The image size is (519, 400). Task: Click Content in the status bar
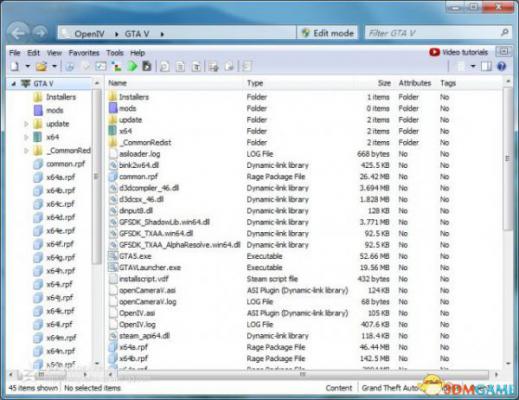tap(339, 388)
